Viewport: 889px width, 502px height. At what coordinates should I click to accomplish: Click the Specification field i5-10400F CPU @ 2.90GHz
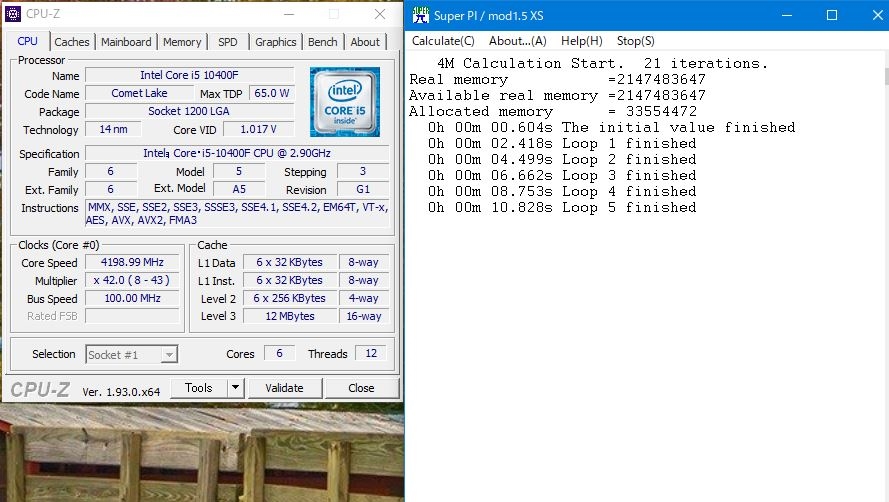(237, 153)
